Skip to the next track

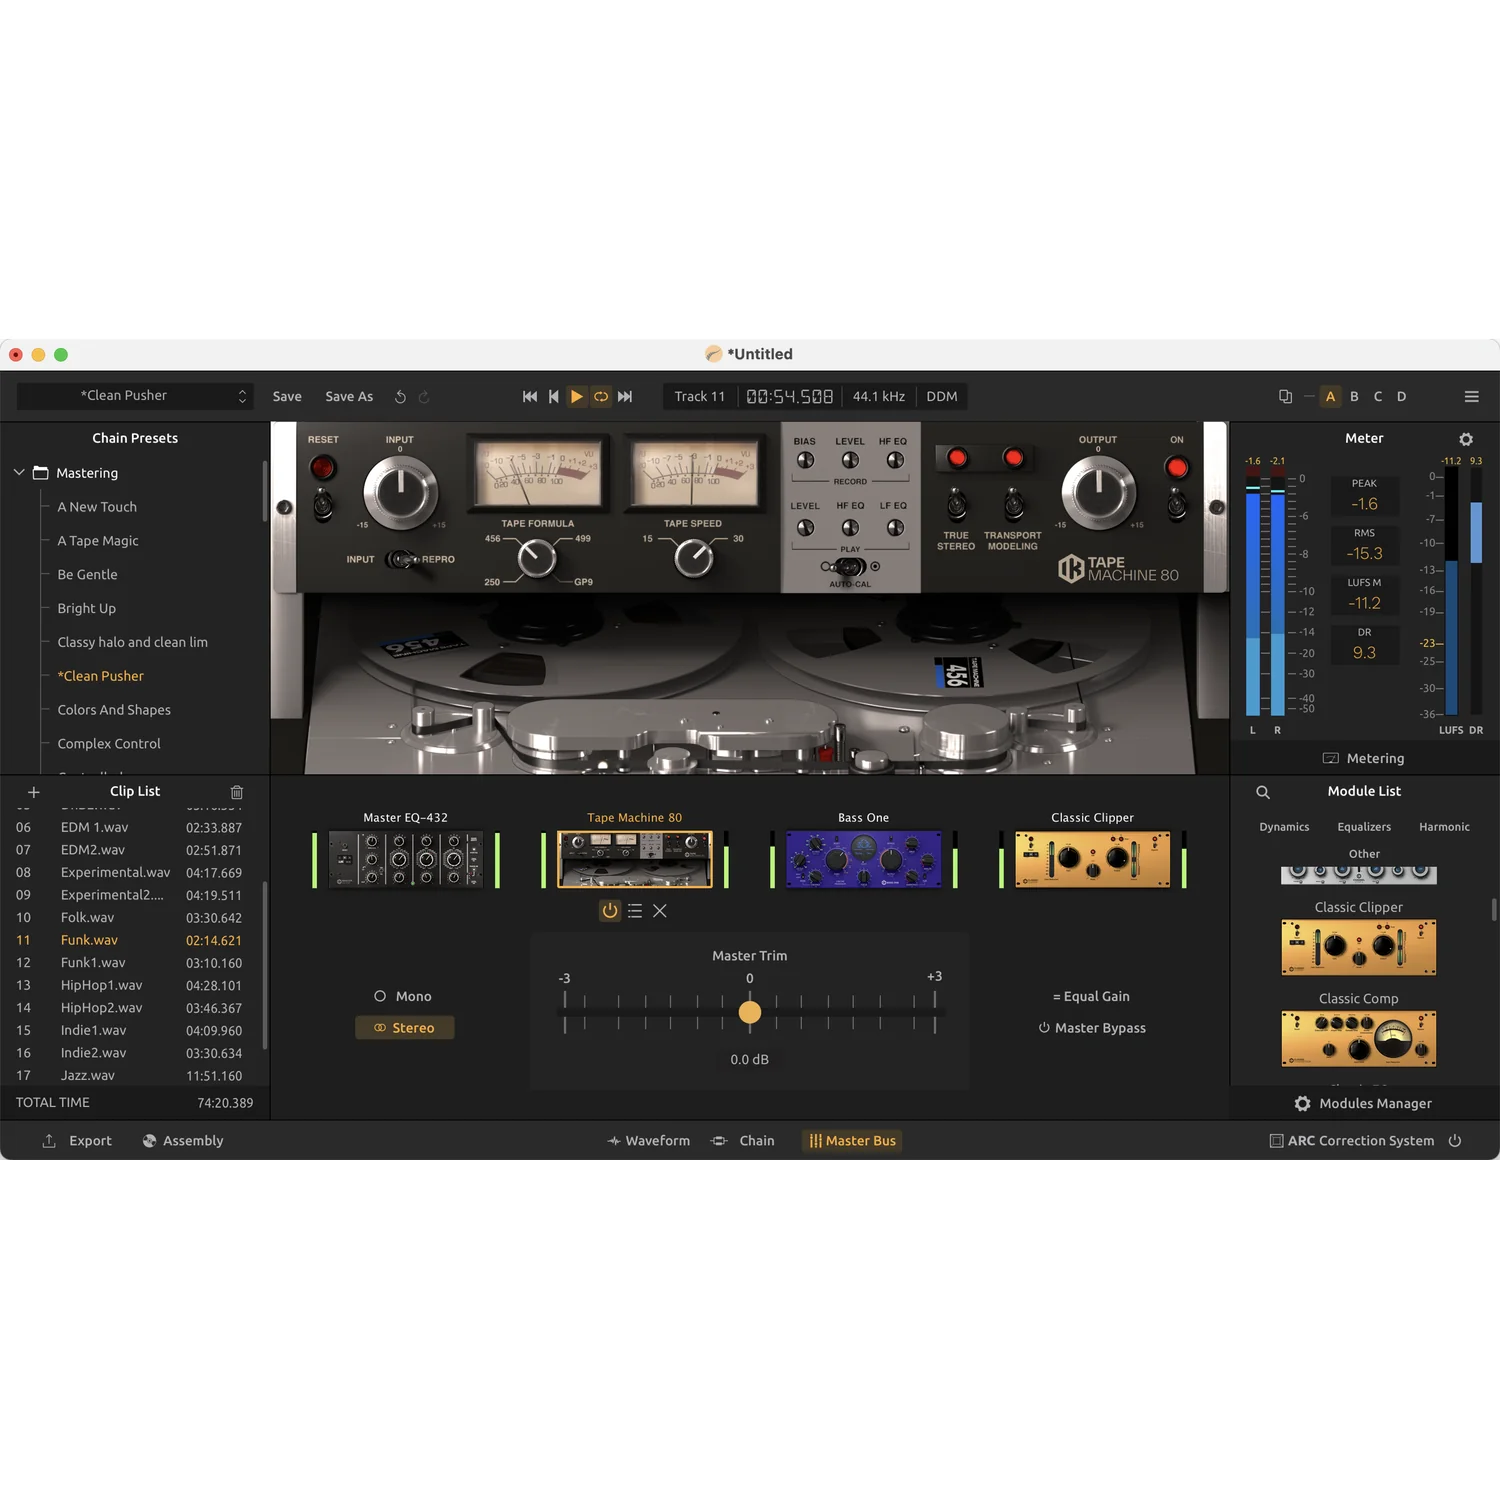pyautogui.click(x=625, y=397)
